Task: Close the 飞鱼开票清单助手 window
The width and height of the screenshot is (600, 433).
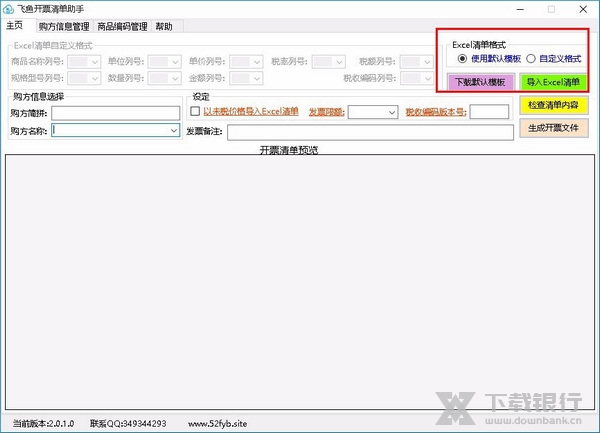Action: pyautogui.click(x=583, y=9)
